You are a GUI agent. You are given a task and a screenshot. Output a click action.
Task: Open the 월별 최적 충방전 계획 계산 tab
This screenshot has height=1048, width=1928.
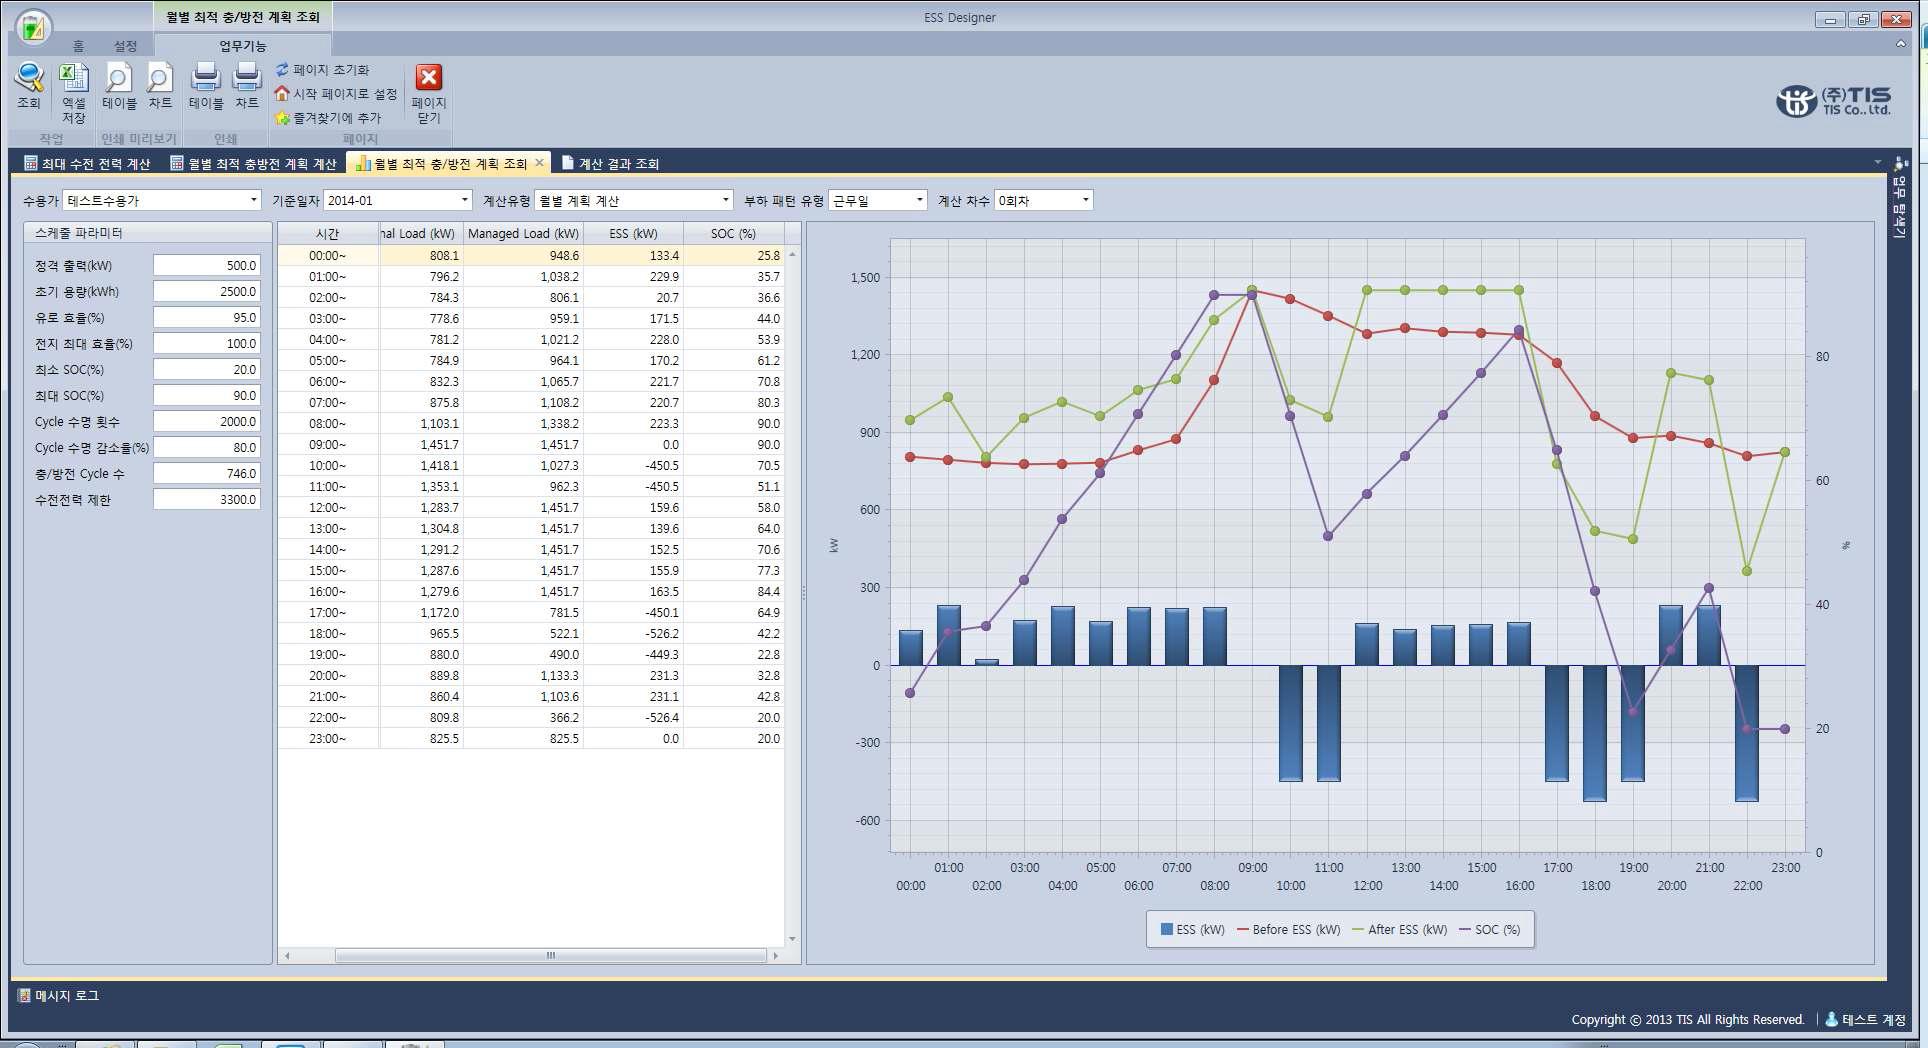coord(254,163)
